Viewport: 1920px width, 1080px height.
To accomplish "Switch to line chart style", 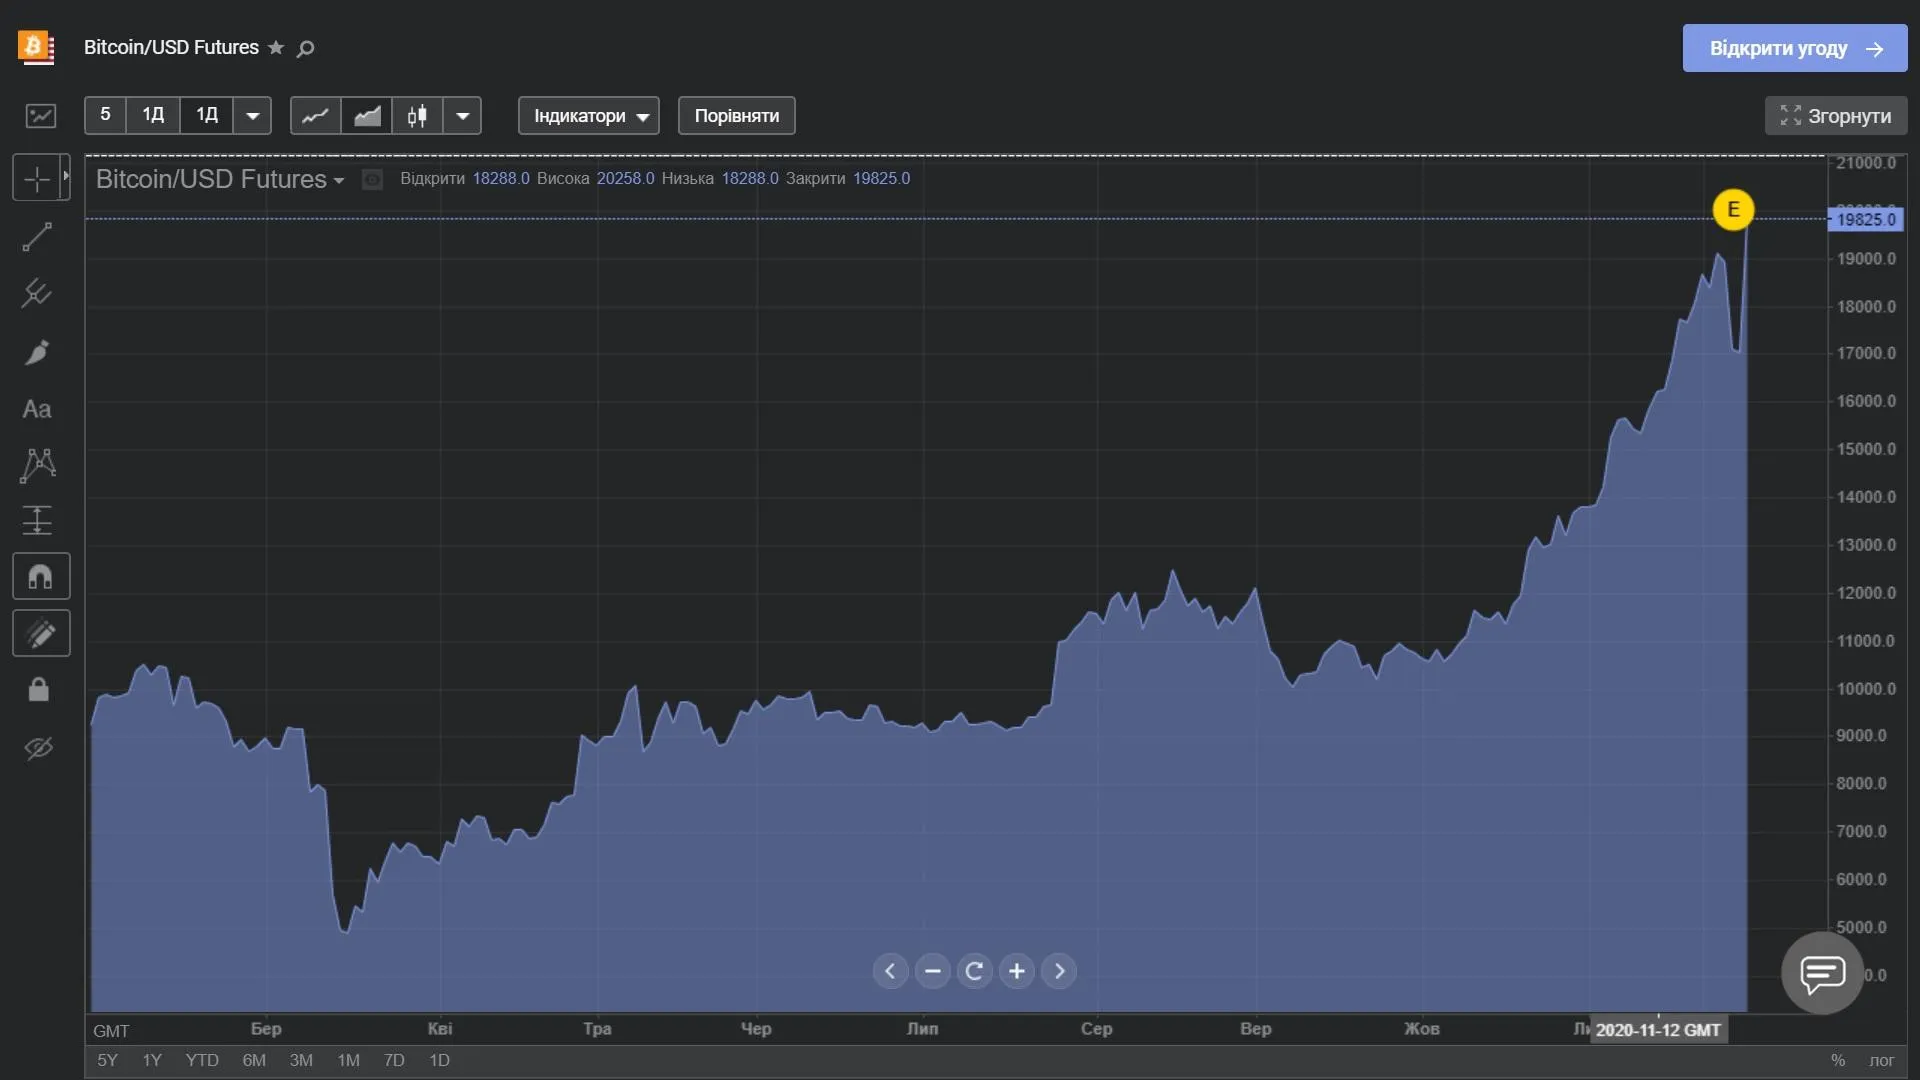I will coord(316,116).
